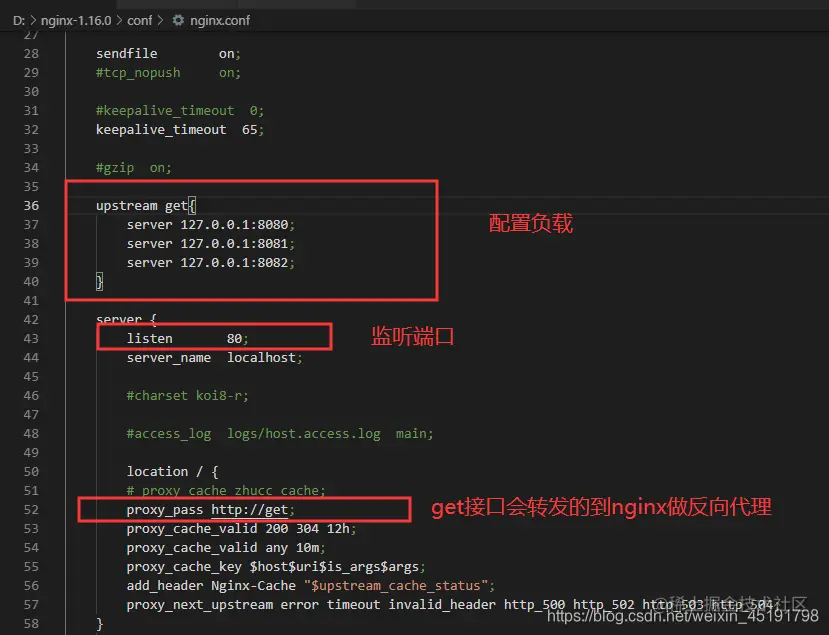Click 'server 127.0.0.1:8080;' entry

pyautogui.click(x=210, y=225)
